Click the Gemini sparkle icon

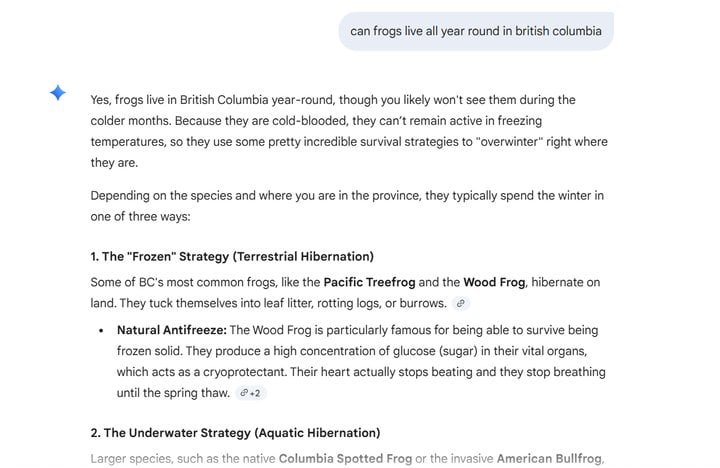pyautogui.click(x=58, y=93)
